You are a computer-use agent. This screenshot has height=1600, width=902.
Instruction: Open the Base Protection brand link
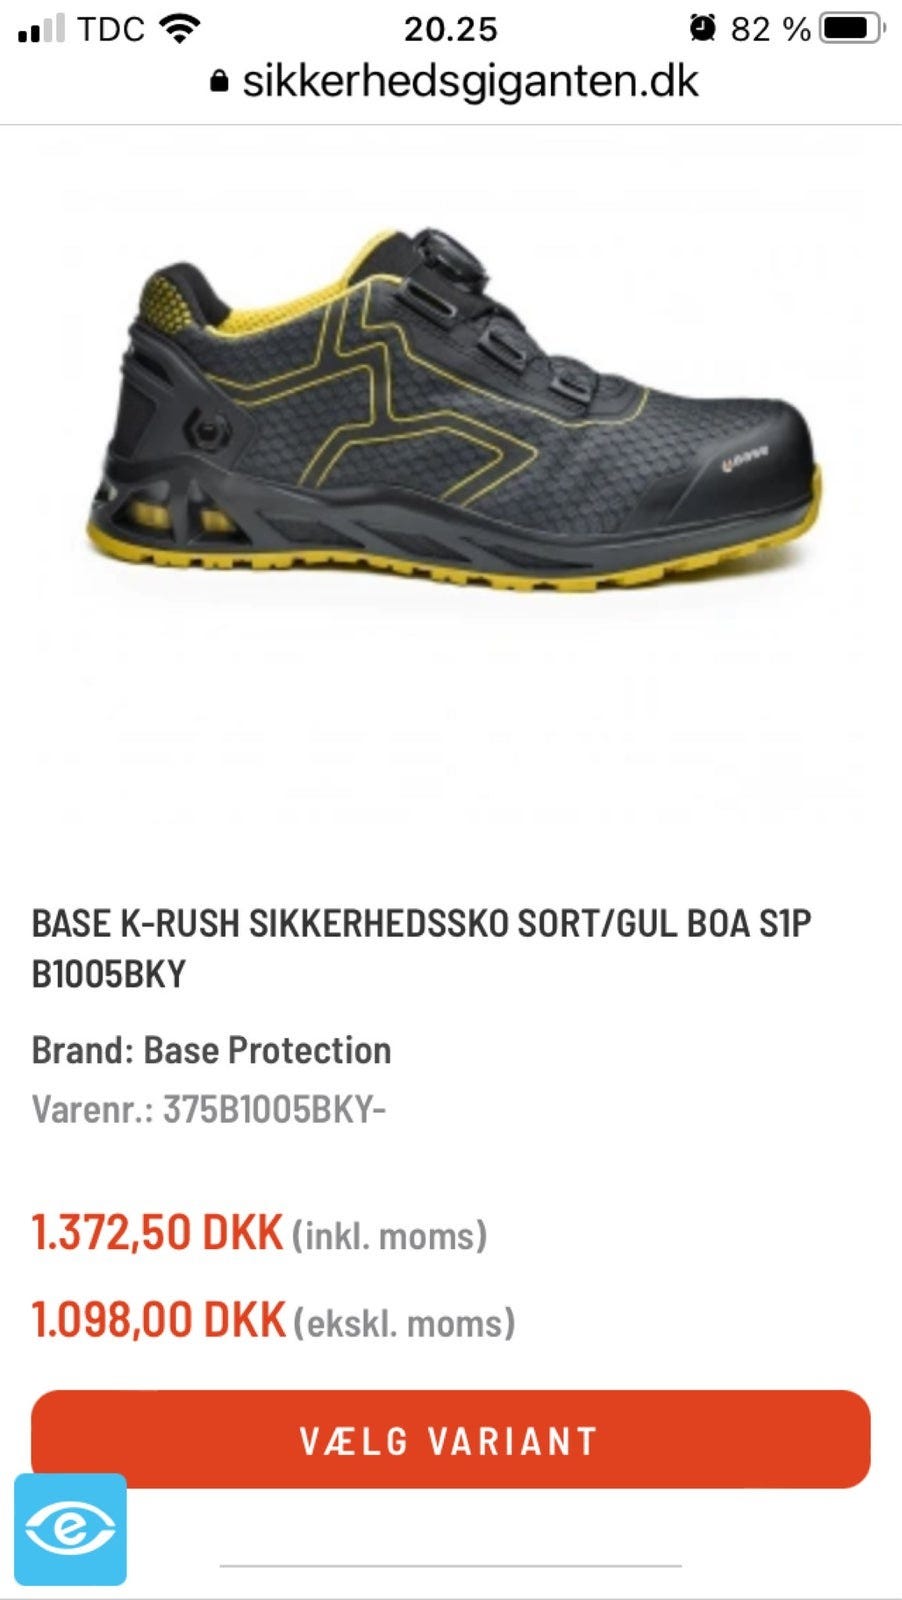(267, 1050)
